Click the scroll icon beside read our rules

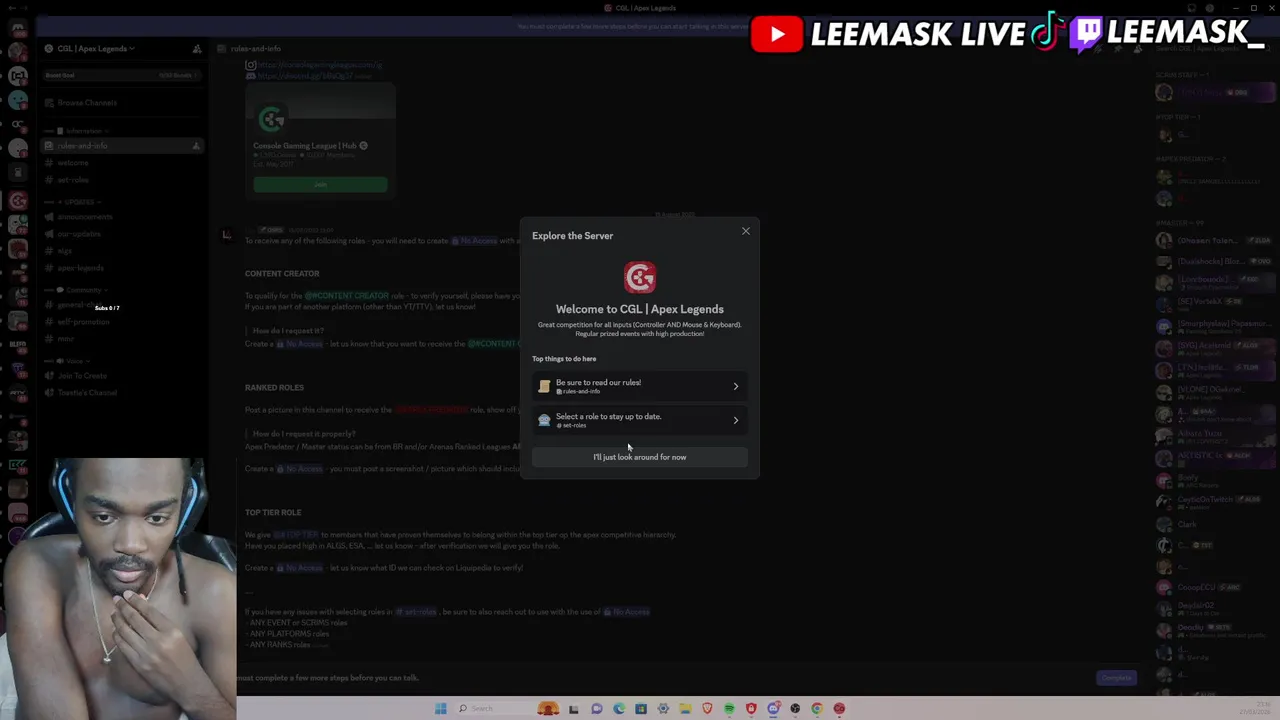[x=544, y=386]
